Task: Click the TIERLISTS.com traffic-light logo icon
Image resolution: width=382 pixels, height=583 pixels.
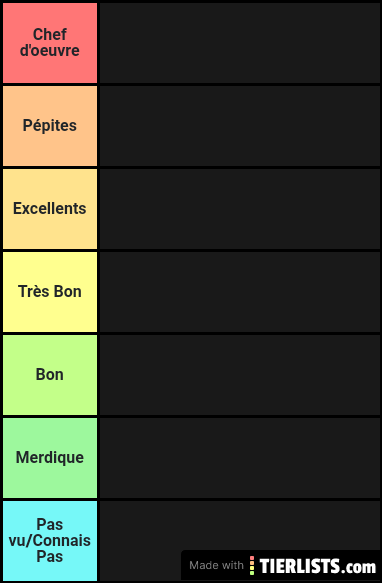Action: [252, 566]
